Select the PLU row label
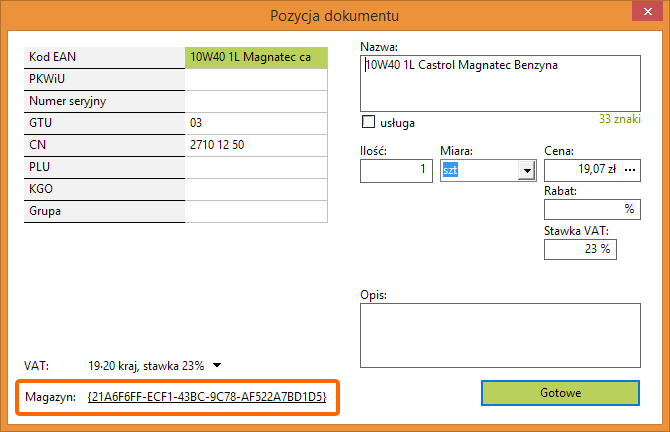 click(104, 168)
